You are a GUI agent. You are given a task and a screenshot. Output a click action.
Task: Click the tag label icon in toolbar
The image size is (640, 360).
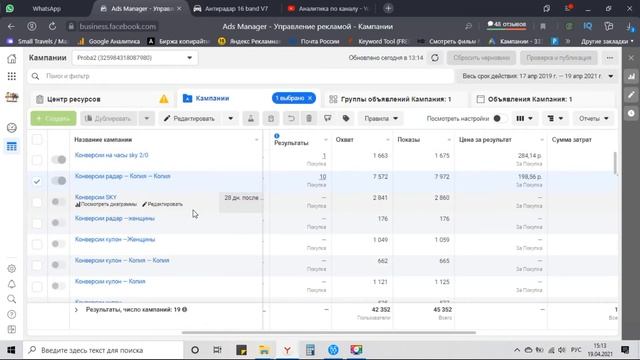coord(346,118)
